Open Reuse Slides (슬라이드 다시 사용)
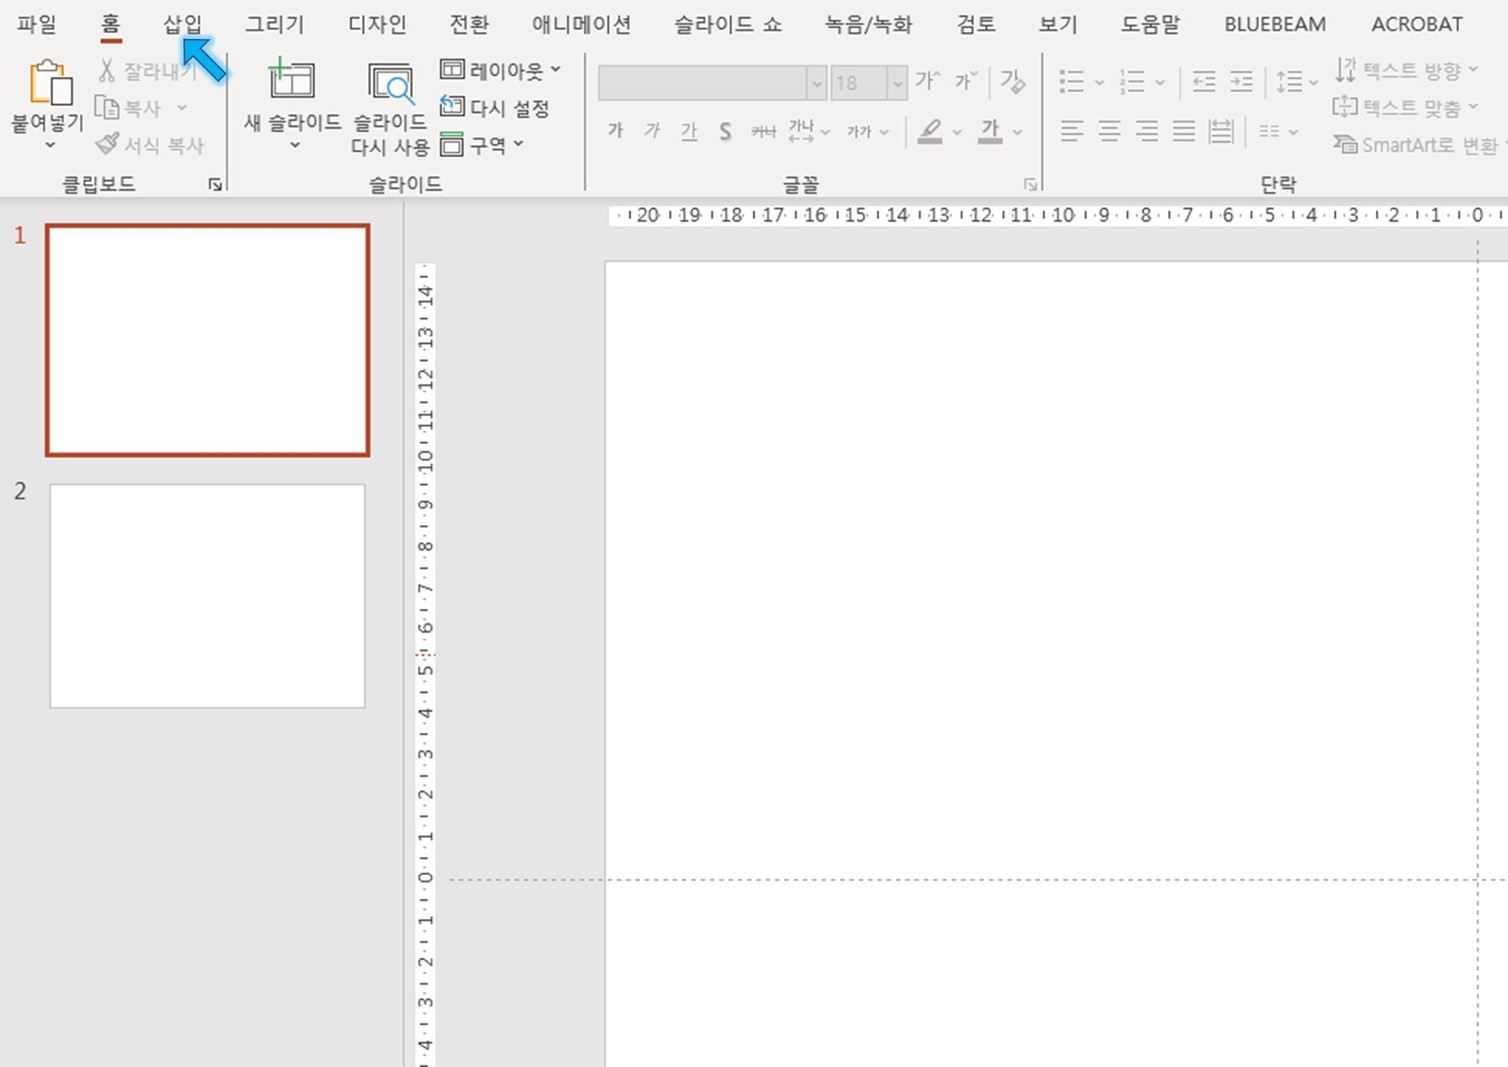 click(390, 84)
